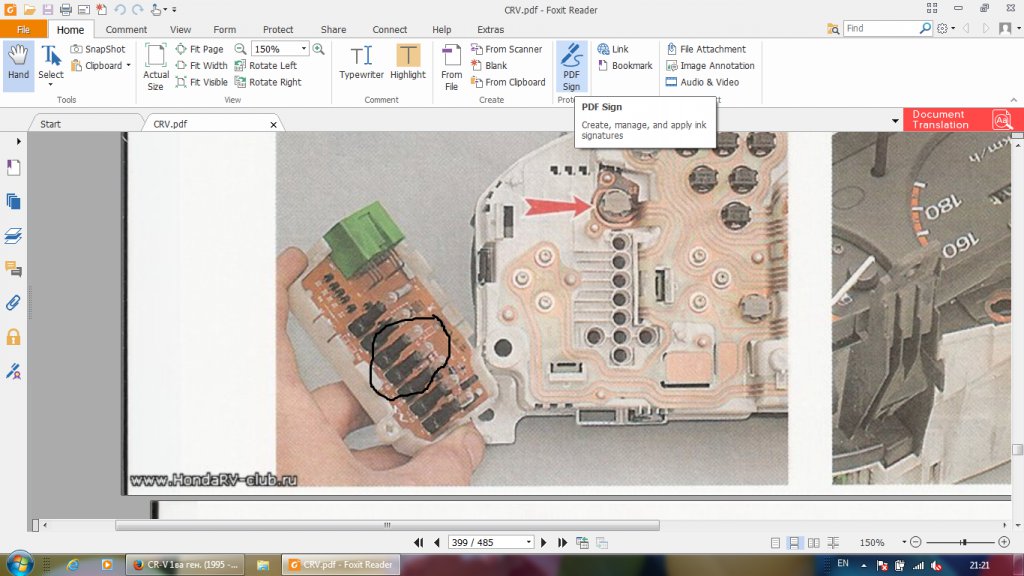Image resolution: width=1024 pixels, height=576 pixels.
Task: Open the Clipboard dropdown
Action: pos(101,65)
